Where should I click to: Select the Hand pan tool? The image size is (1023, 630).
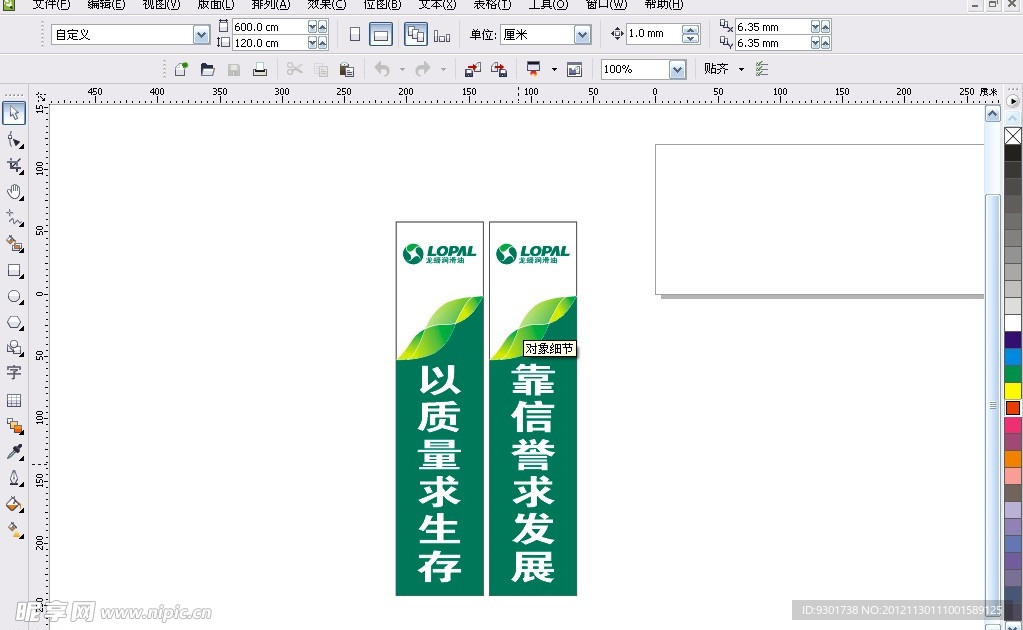(x=14, y=192)
